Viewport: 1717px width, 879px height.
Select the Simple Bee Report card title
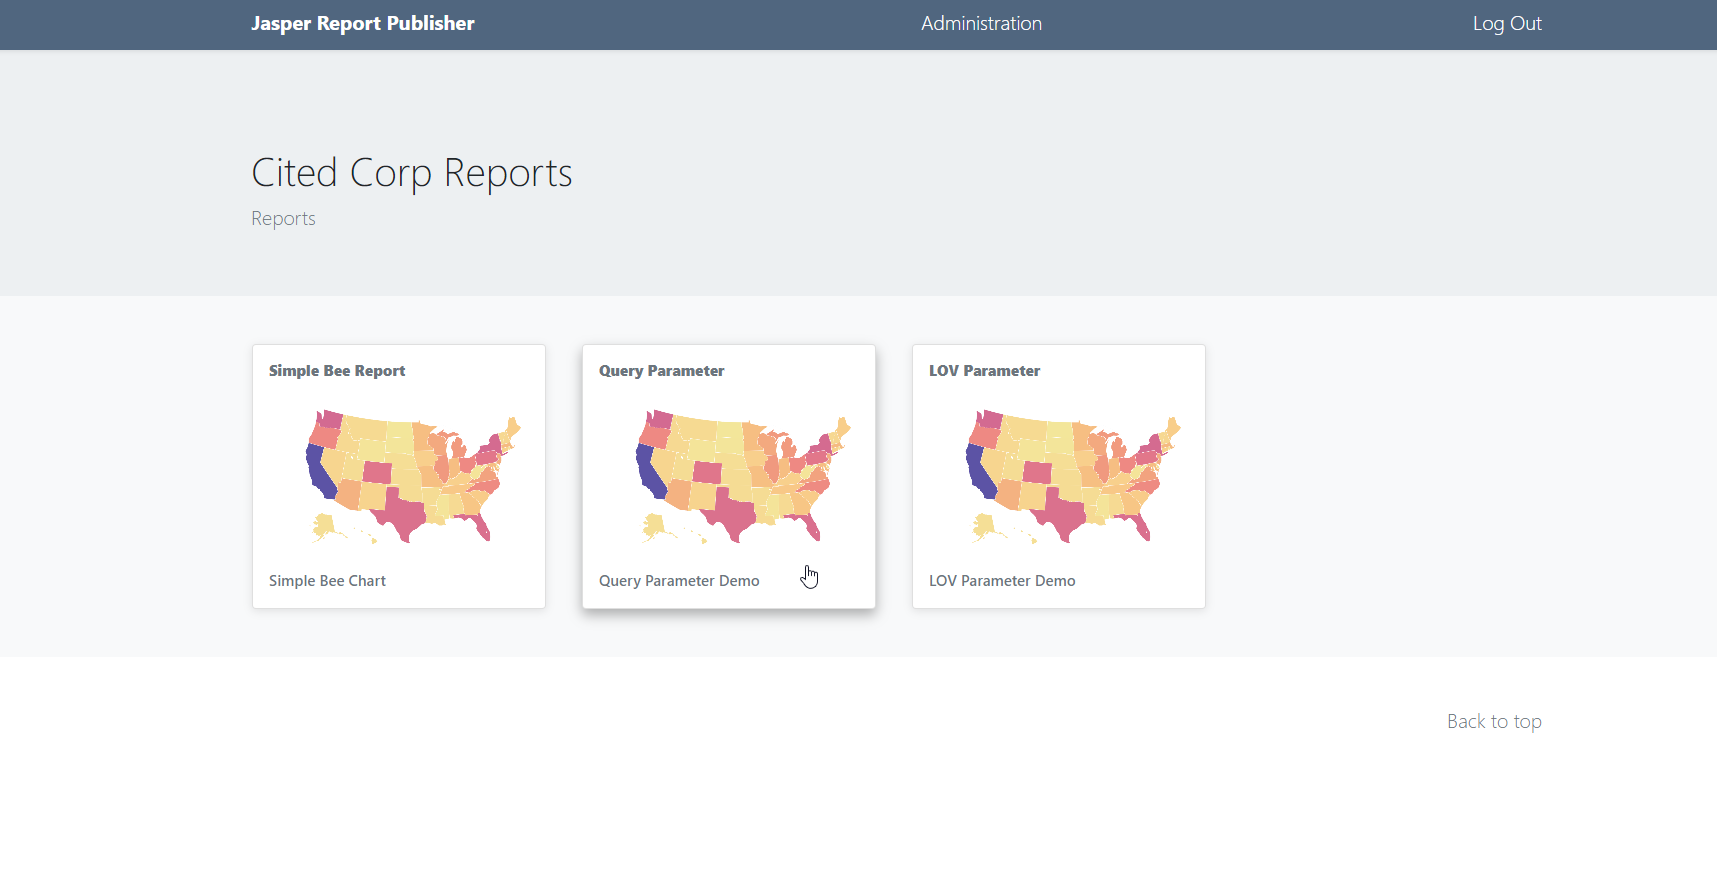[x=337, y=370]
